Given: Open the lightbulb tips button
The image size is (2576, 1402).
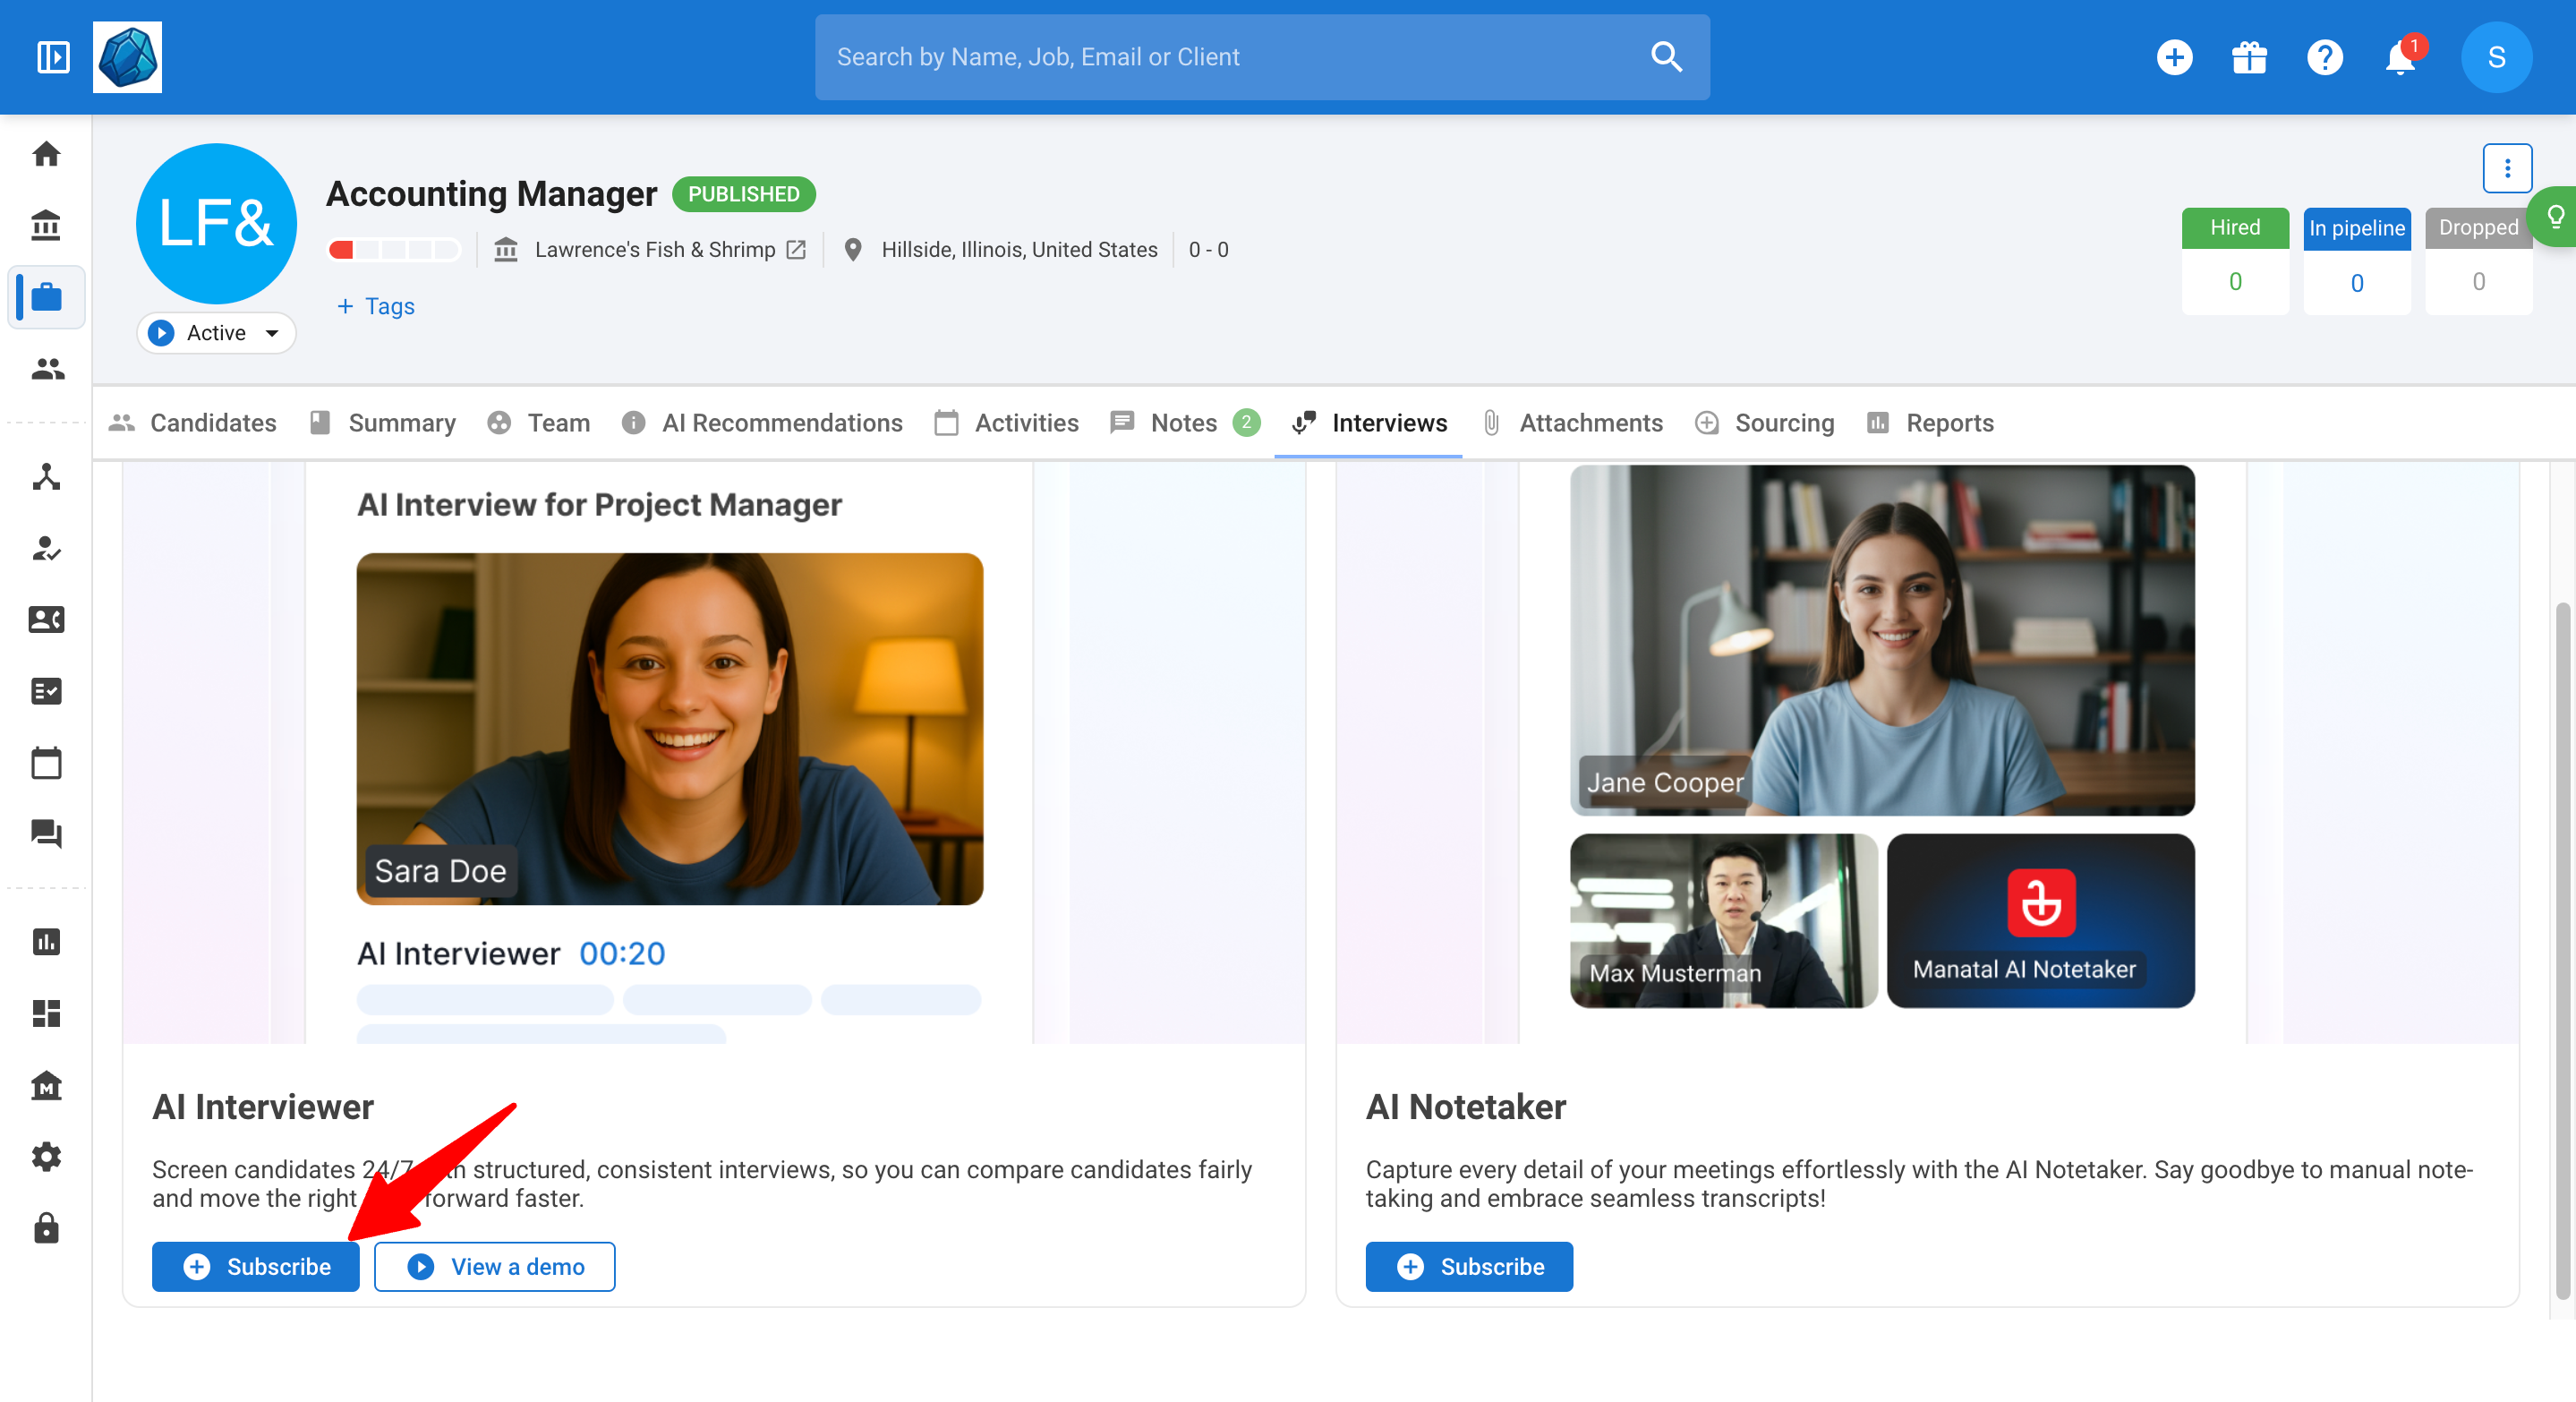Looking at the screenshot, I should pos(2554,217).
